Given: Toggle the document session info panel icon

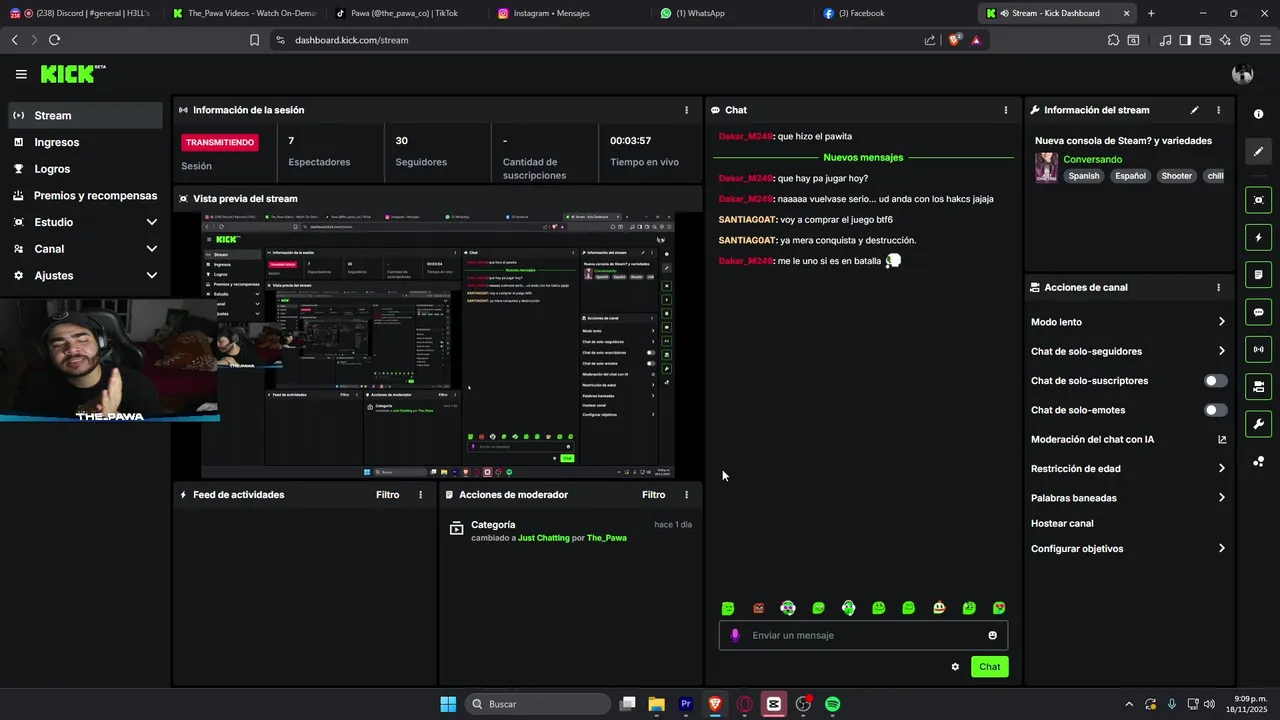Looking at the screenshot, I should (x=1258, y=275).
